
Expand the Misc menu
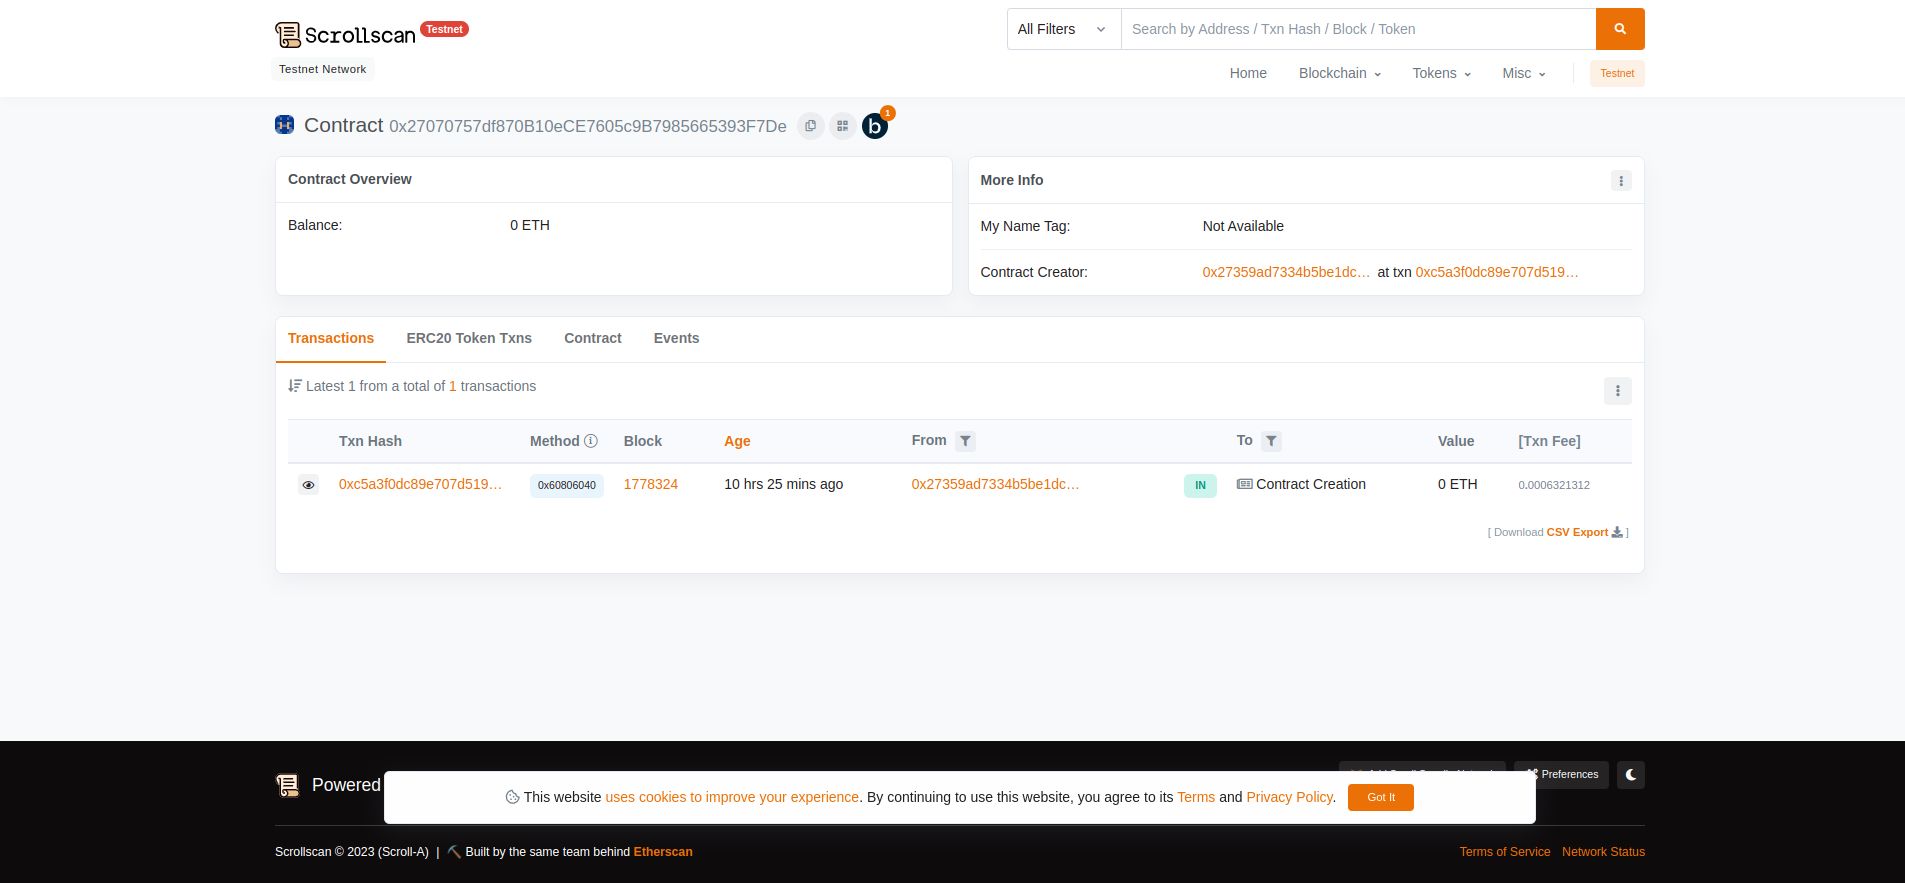[x=1523, y=73]
